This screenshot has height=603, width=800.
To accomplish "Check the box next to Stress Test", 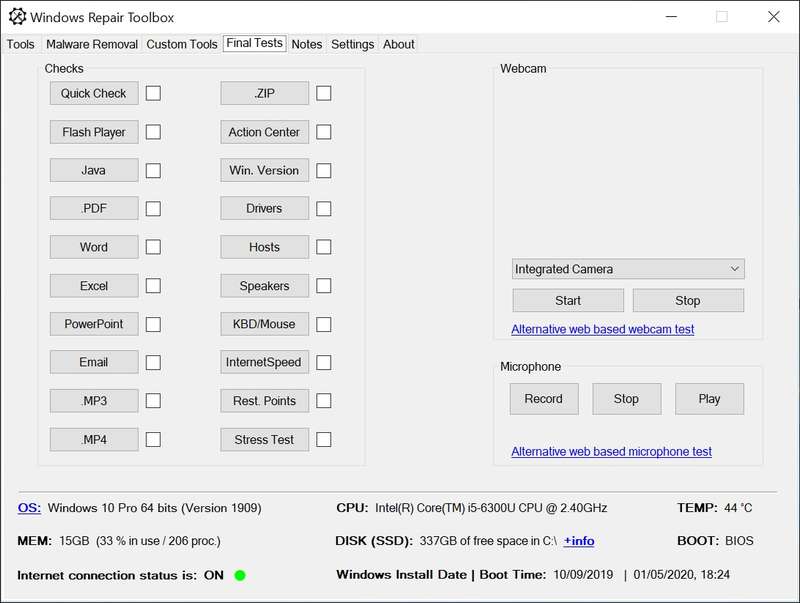I will click(324, 439).
